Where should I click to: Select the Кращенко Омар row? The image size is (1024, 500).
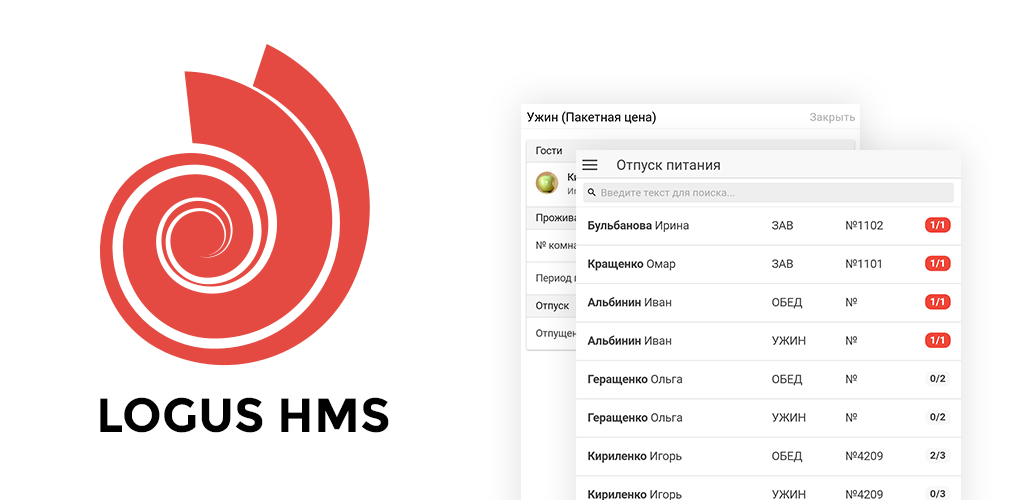768,264
